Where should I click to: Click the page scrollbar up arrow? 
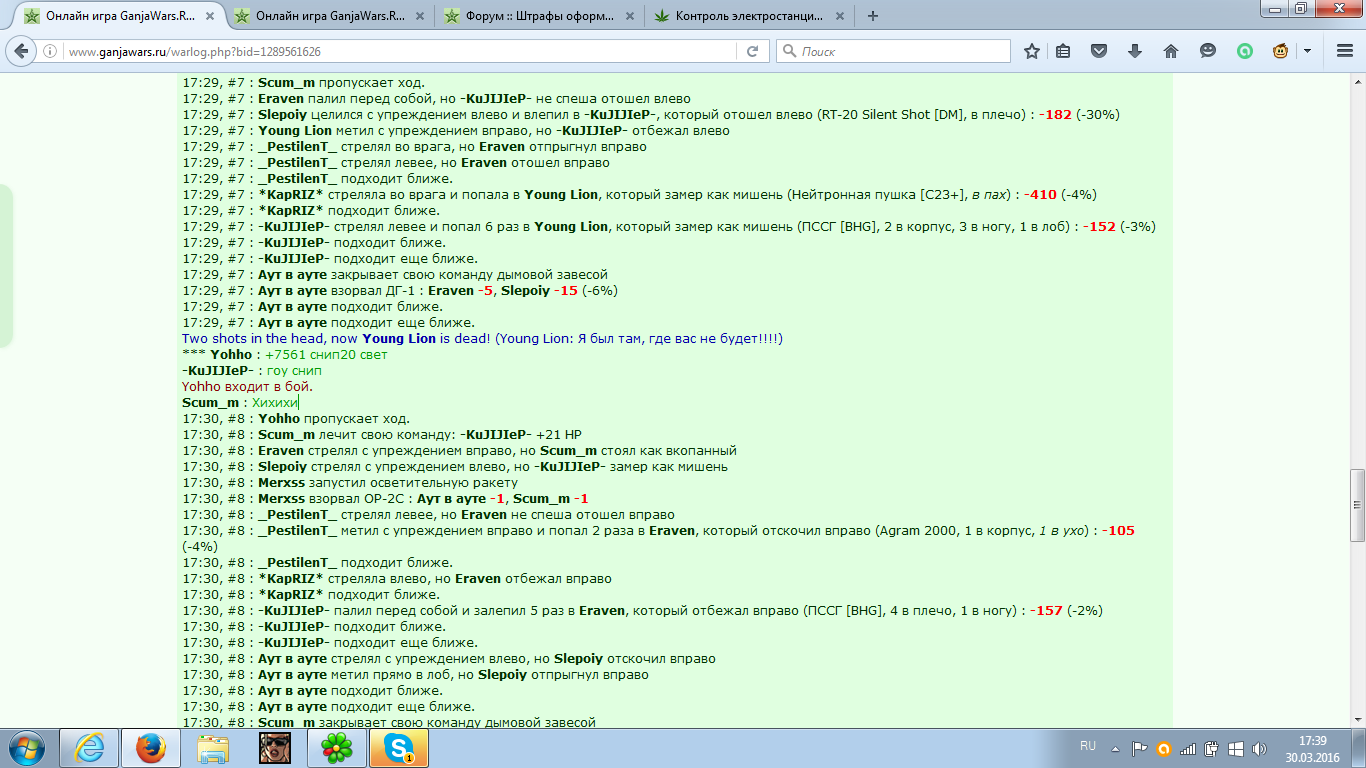tap(1357, 80)
